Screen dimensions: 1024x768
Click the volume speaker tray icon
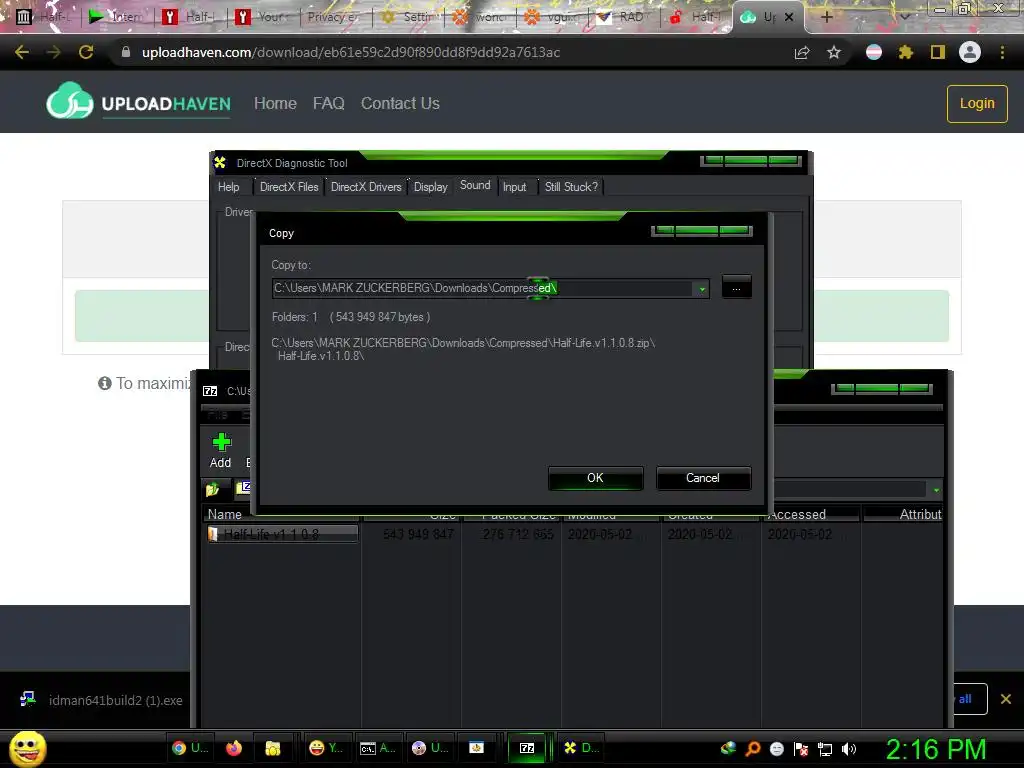point(848,749)
